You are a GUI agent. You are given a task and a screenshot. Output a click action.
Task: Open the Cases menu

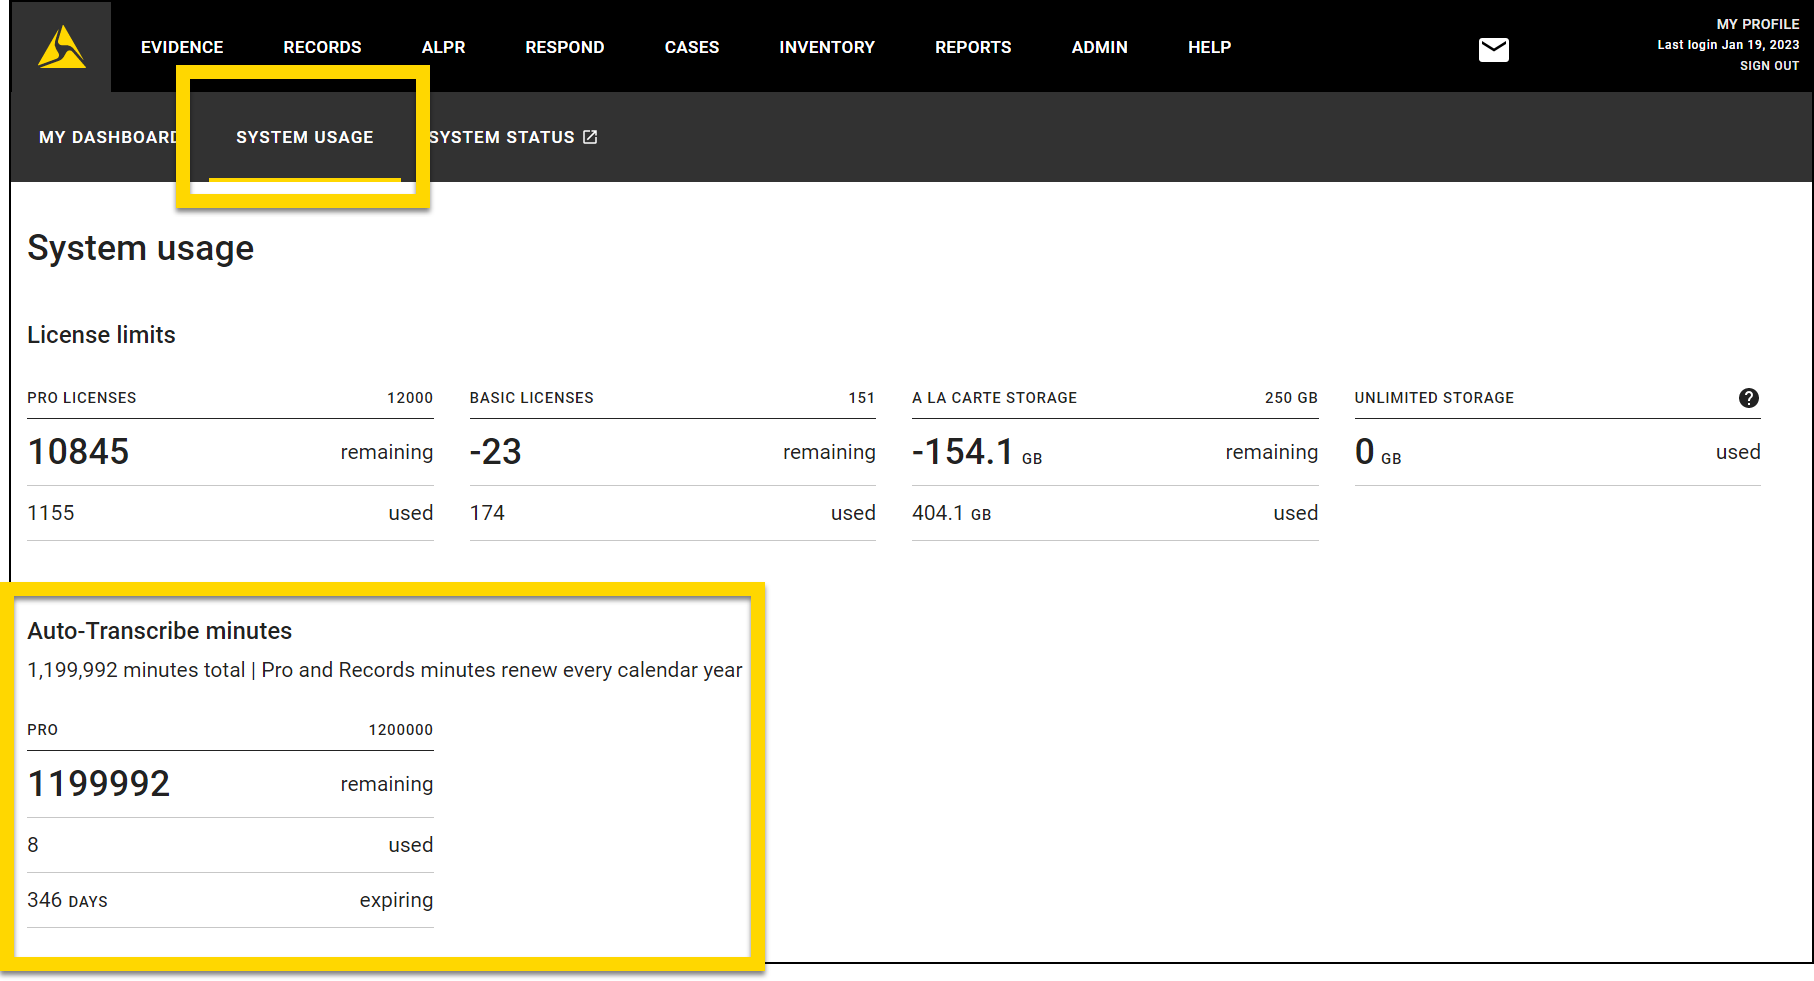[691, 47]
